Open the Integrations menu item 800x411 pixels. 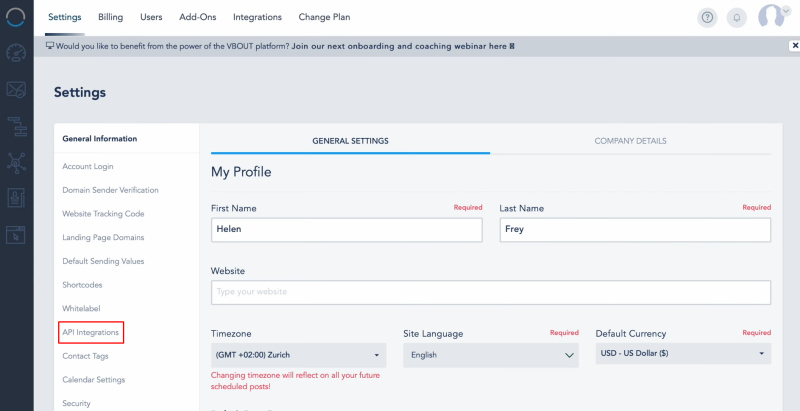[x=257, y=17]
